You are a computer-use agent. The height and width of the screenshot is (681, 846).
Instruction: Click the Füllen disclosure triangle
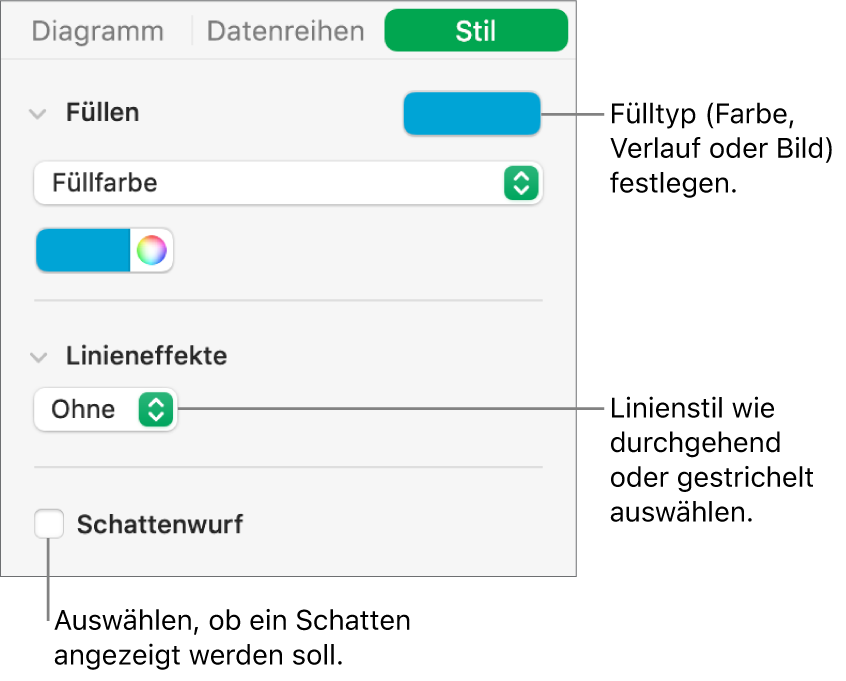38,112
